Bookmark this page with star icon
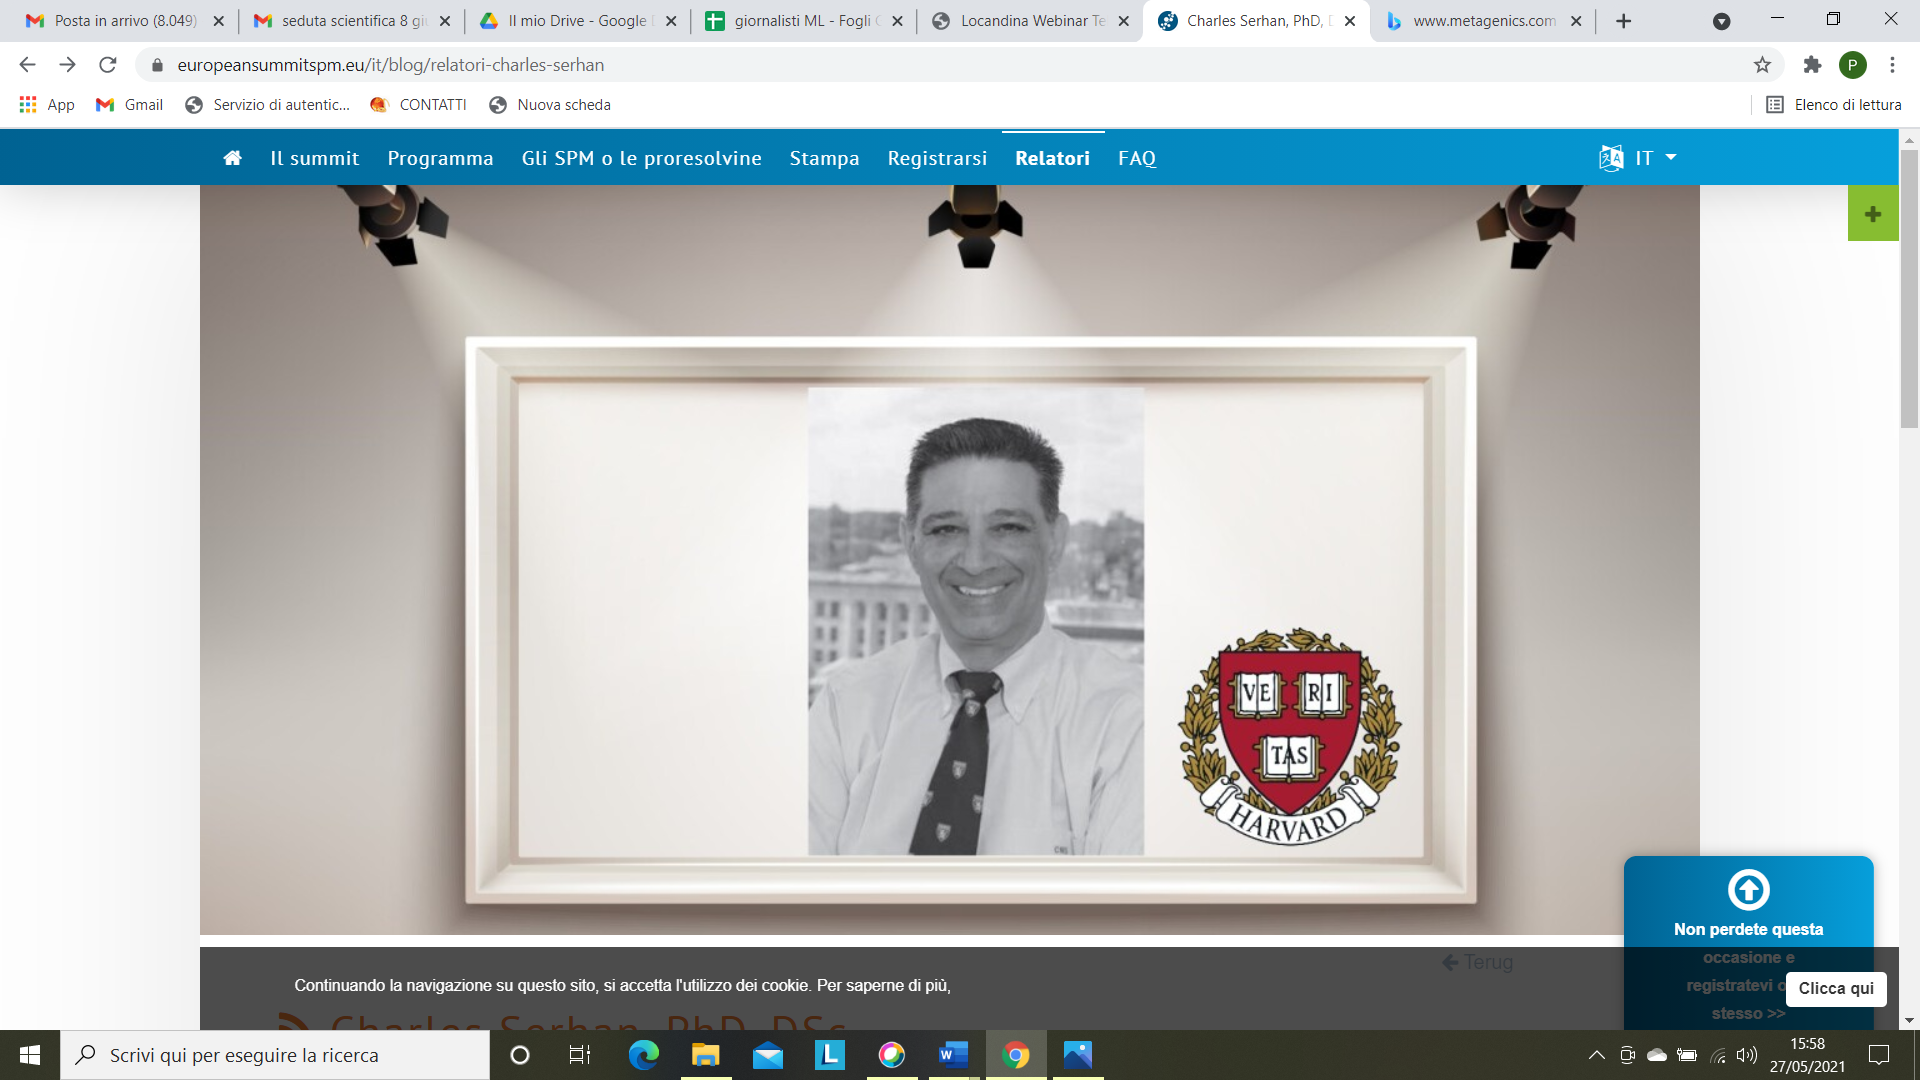The height and width of the screenshot is (1080, 1920). (1762, 65)
